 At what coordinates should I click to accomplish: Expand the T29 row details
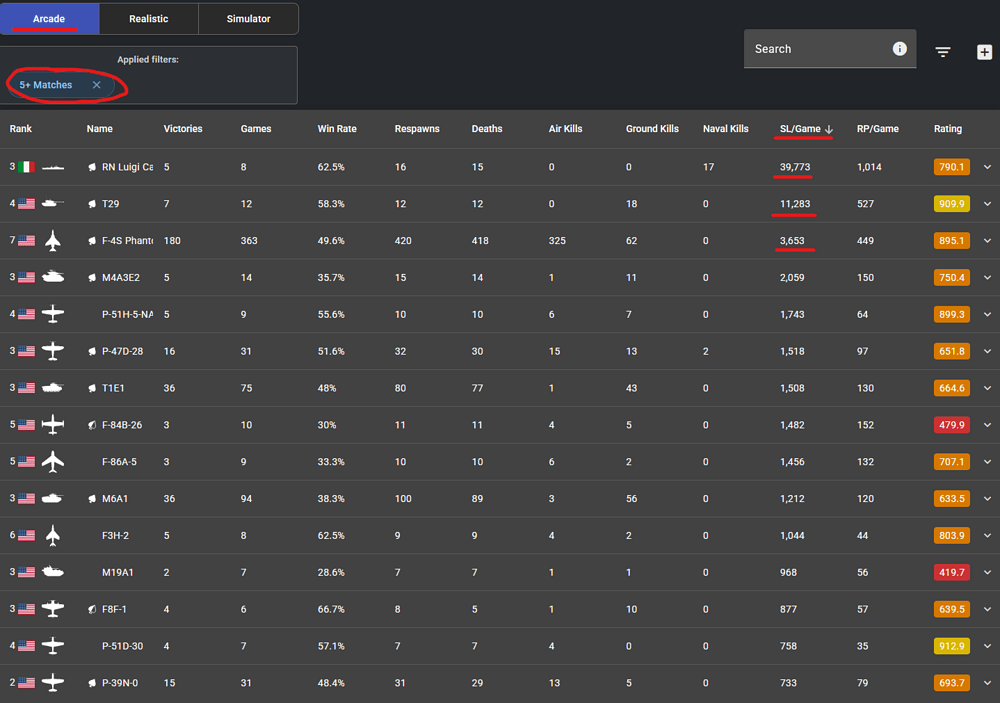[988, 204]
